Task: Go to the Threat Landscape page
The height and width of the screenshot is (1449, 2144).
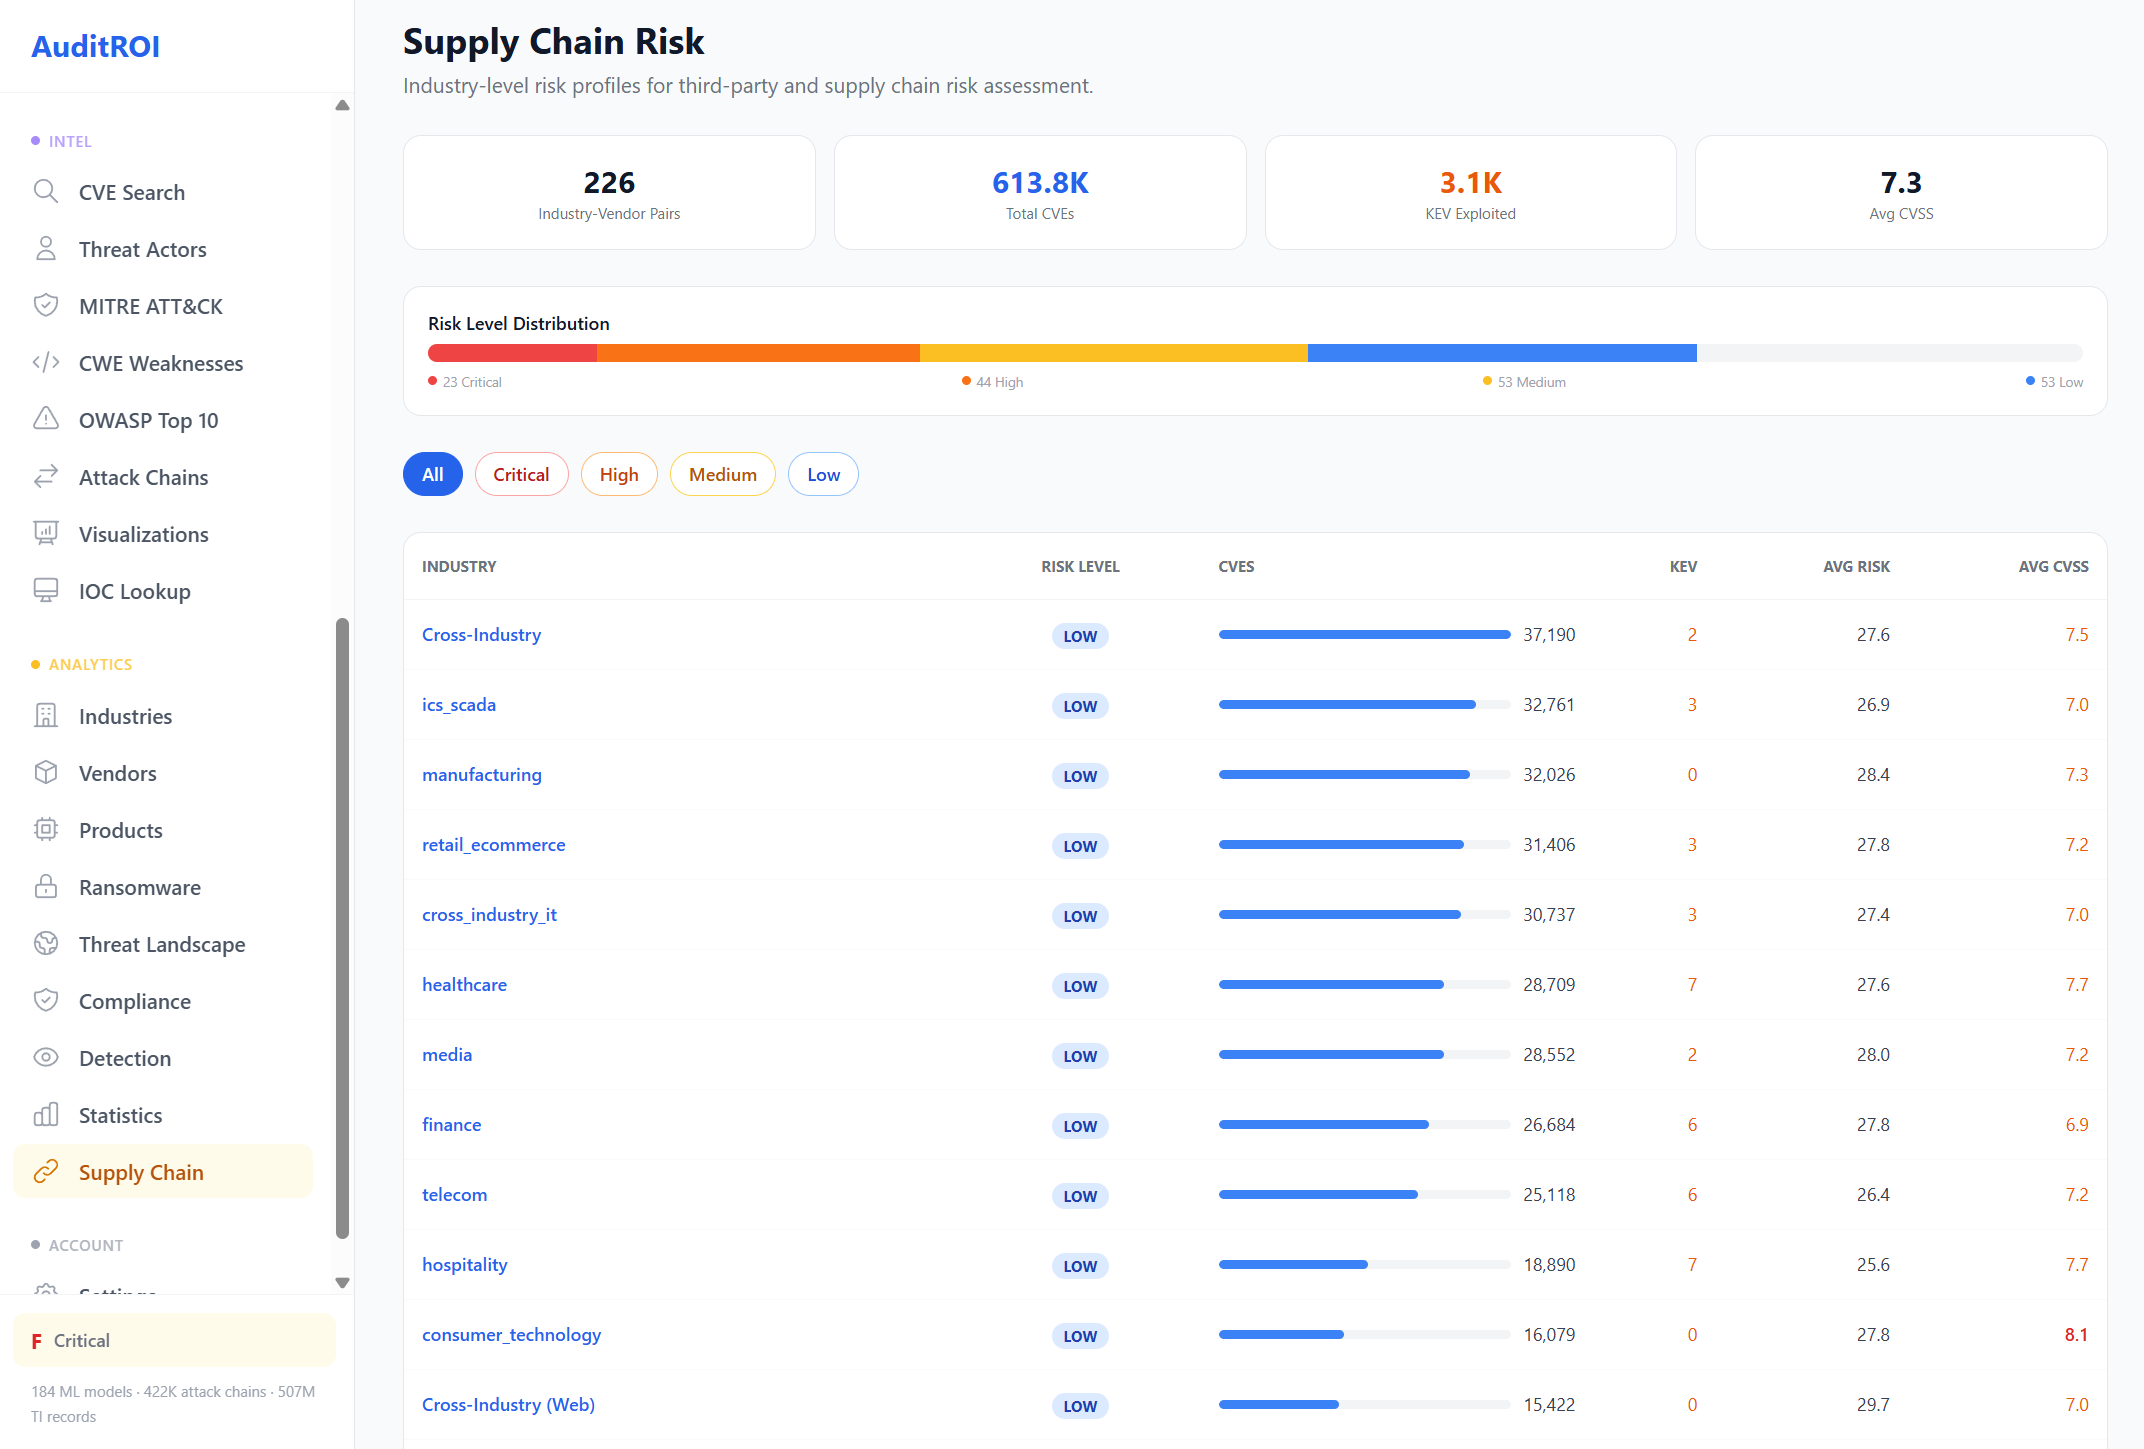Action: [x=162, y=944]
